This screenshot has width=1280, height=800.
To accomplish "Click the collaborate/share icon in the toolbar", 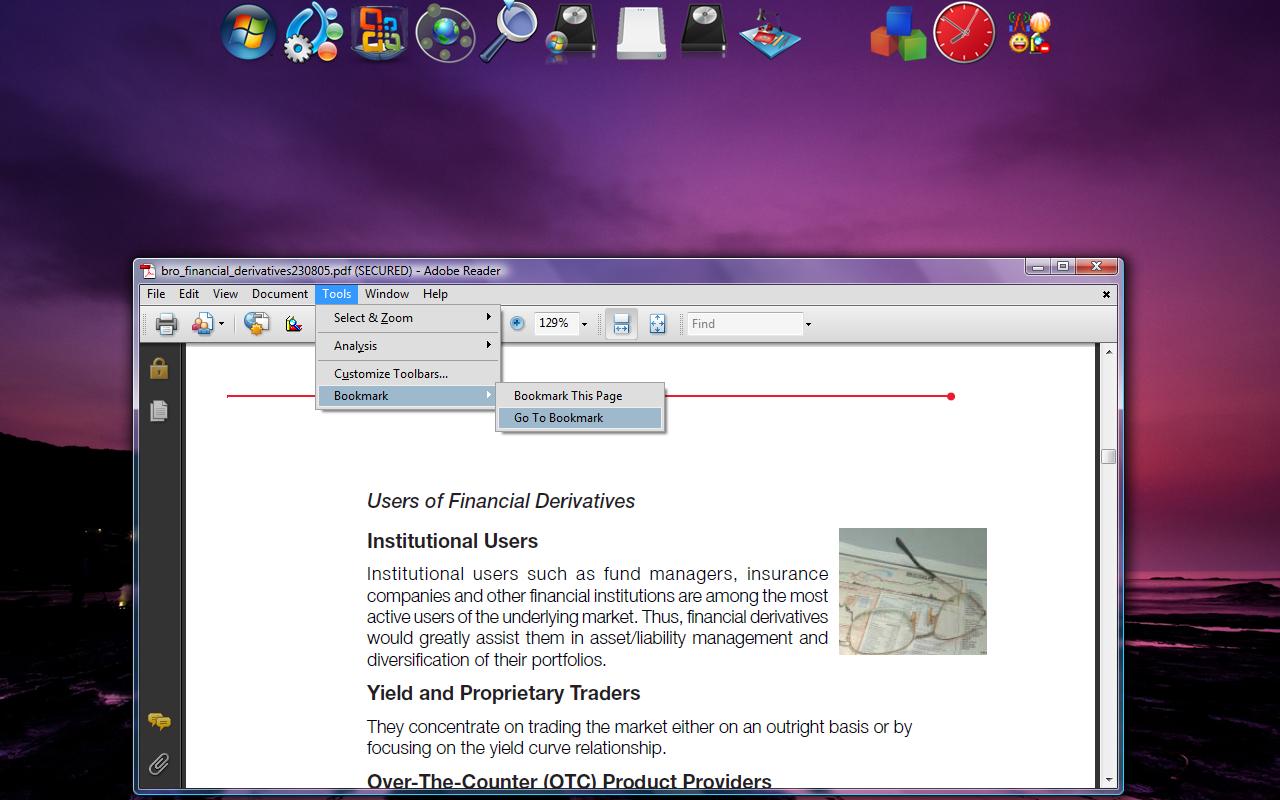I will pyautogui.click(x=203, y=324).
